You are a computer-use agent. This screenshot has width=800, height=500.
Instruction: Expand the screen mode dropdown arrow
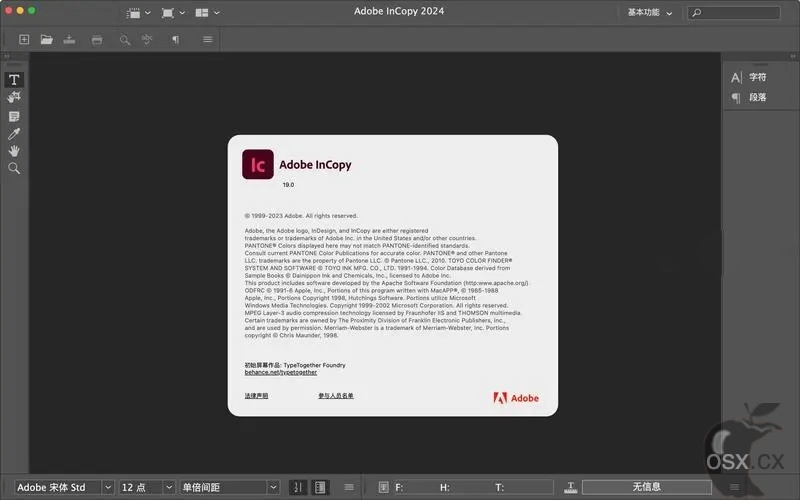click(x=182, y=13)
